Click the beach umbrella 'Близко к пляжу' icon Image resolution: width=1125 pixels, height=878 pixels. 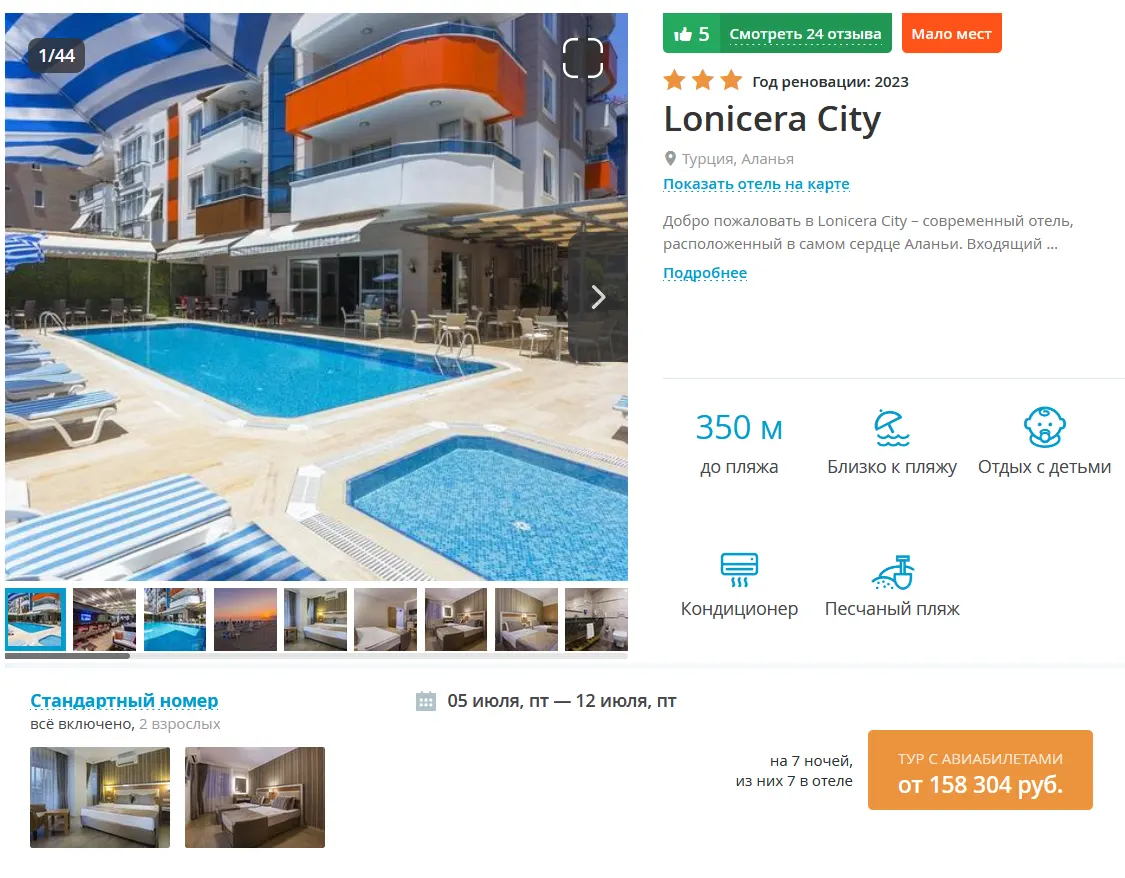[892, 428]
